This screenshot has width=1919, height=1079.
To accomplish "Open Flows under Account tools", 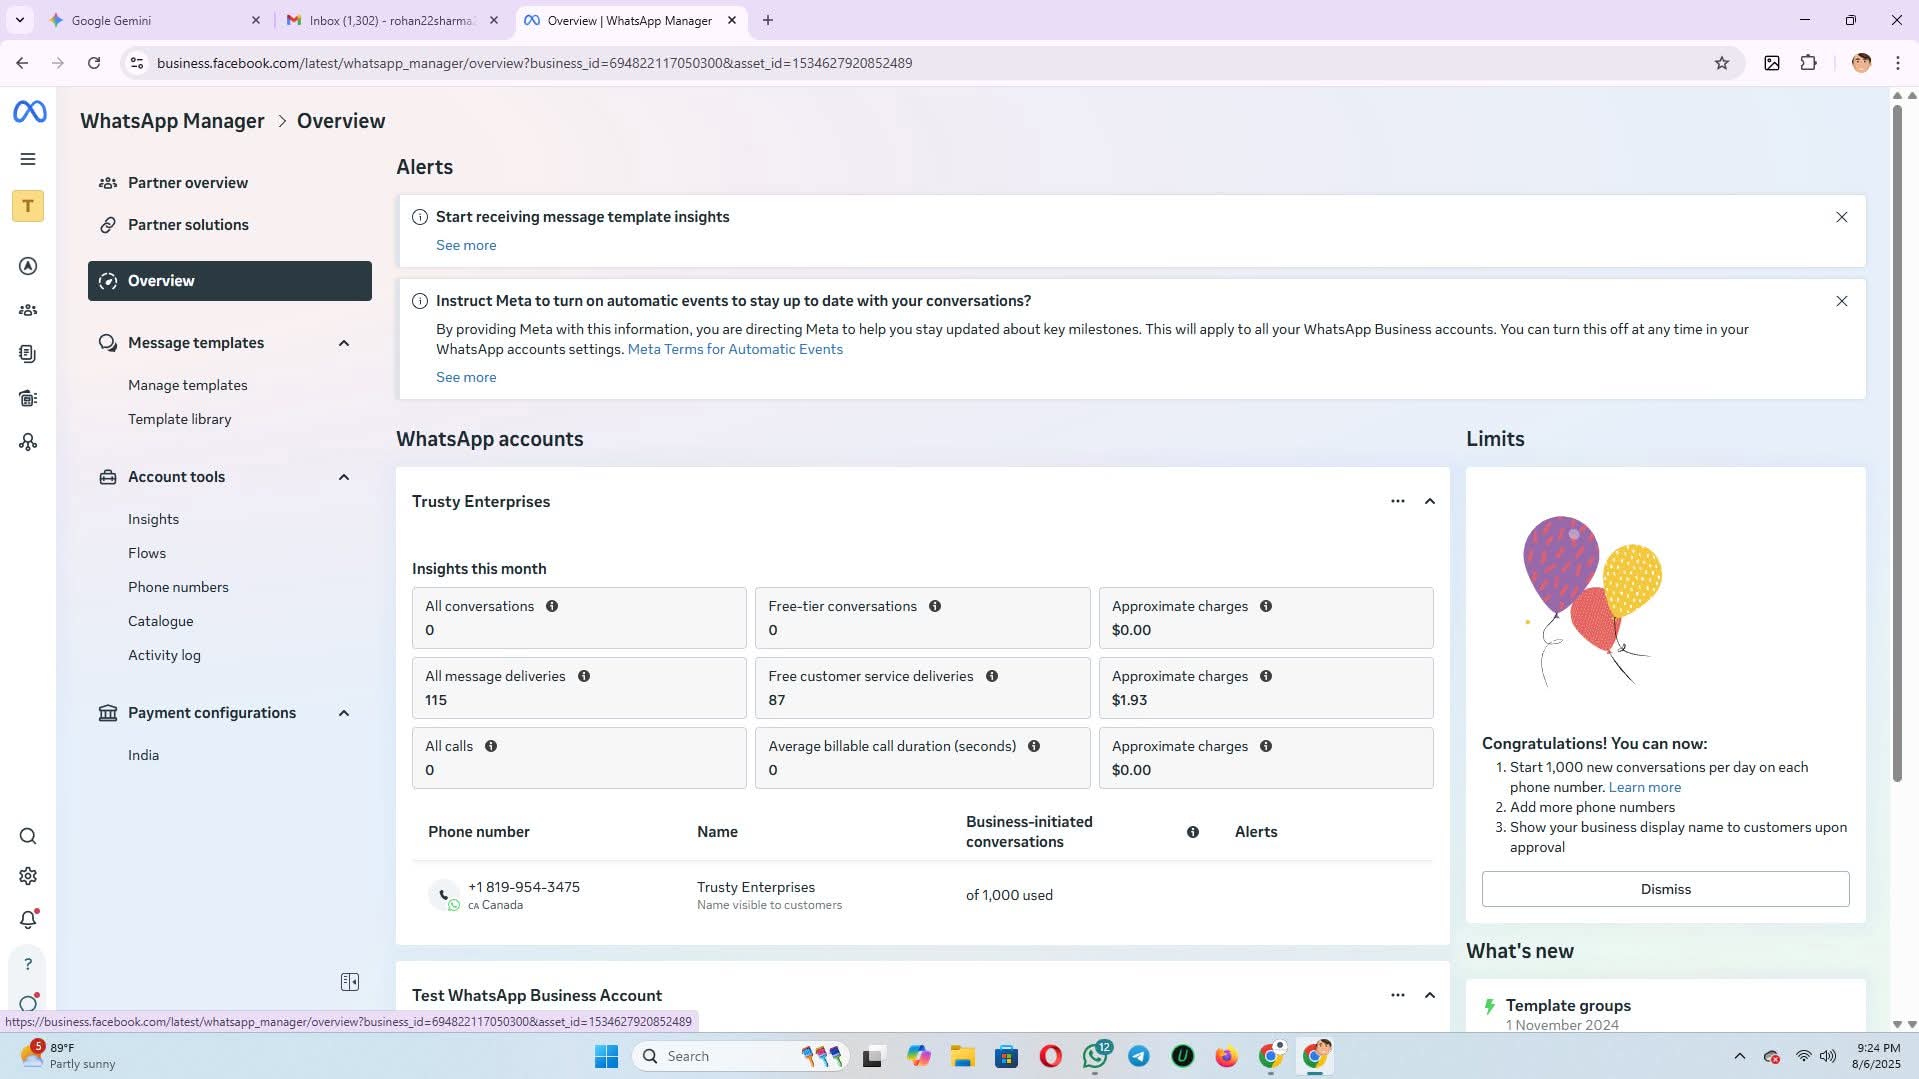I will [147, 553].
